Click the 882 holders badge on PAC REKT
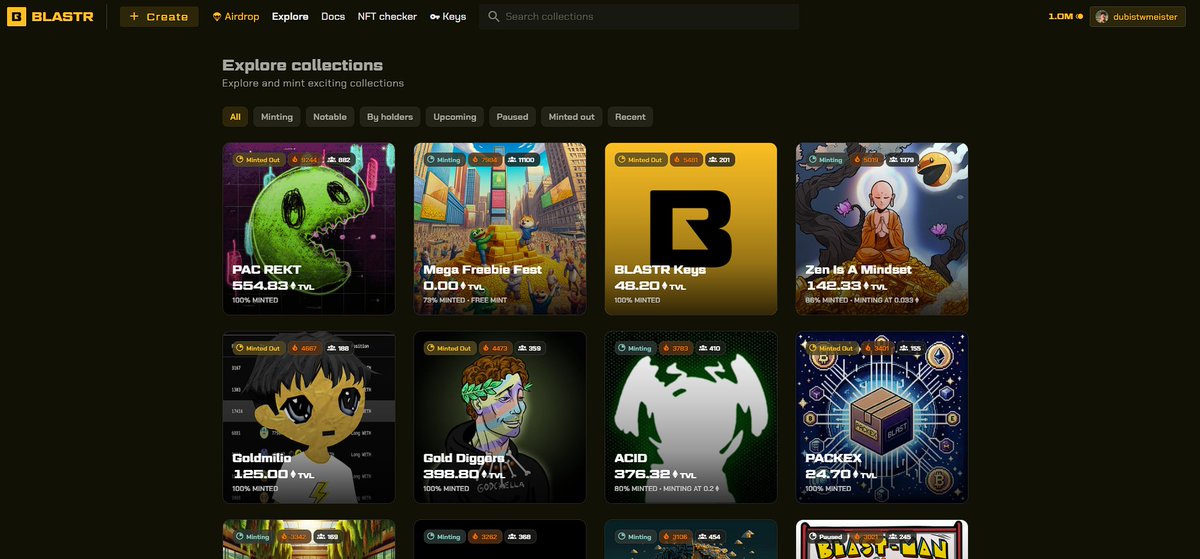This screenshot has width=1200, height=559. [x=340, y=160]
